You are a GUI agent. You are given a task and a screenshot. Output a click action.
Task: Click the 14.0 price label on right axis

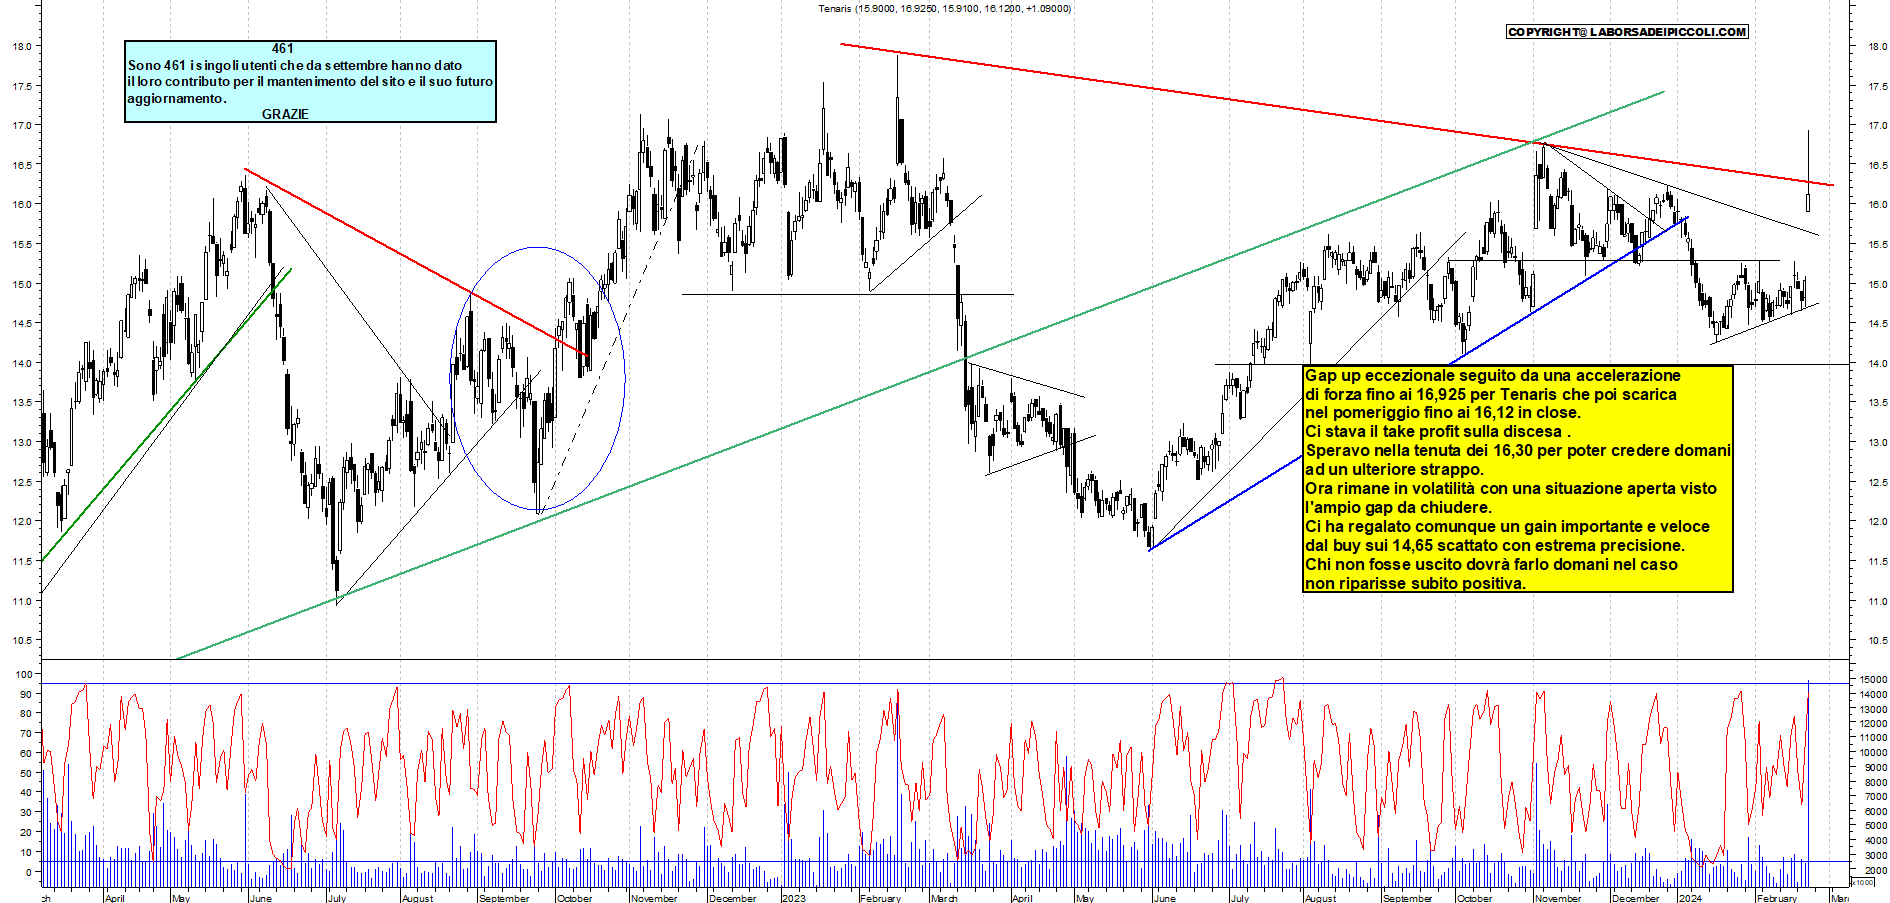pos(1878,363)
